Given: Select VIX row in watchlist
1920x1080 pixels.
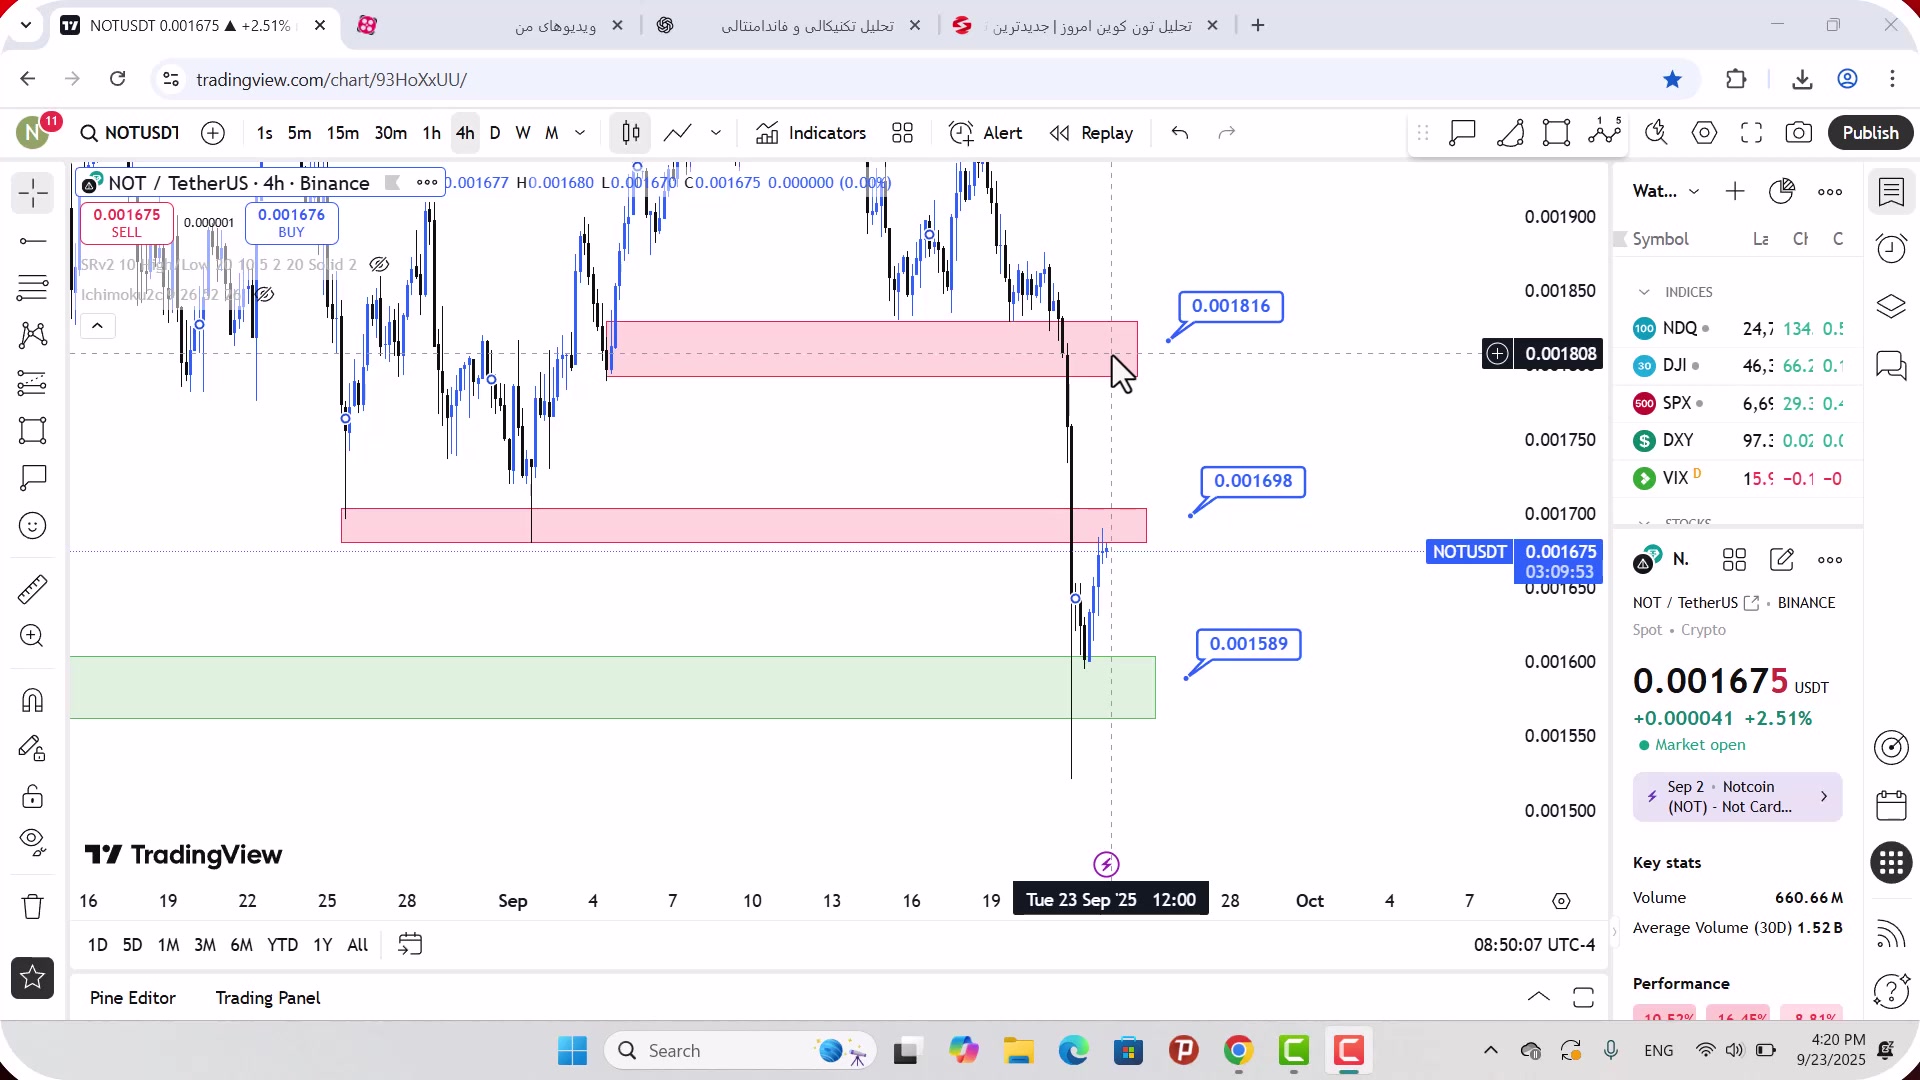Looking at the screenshot, I should [1738, 478].
